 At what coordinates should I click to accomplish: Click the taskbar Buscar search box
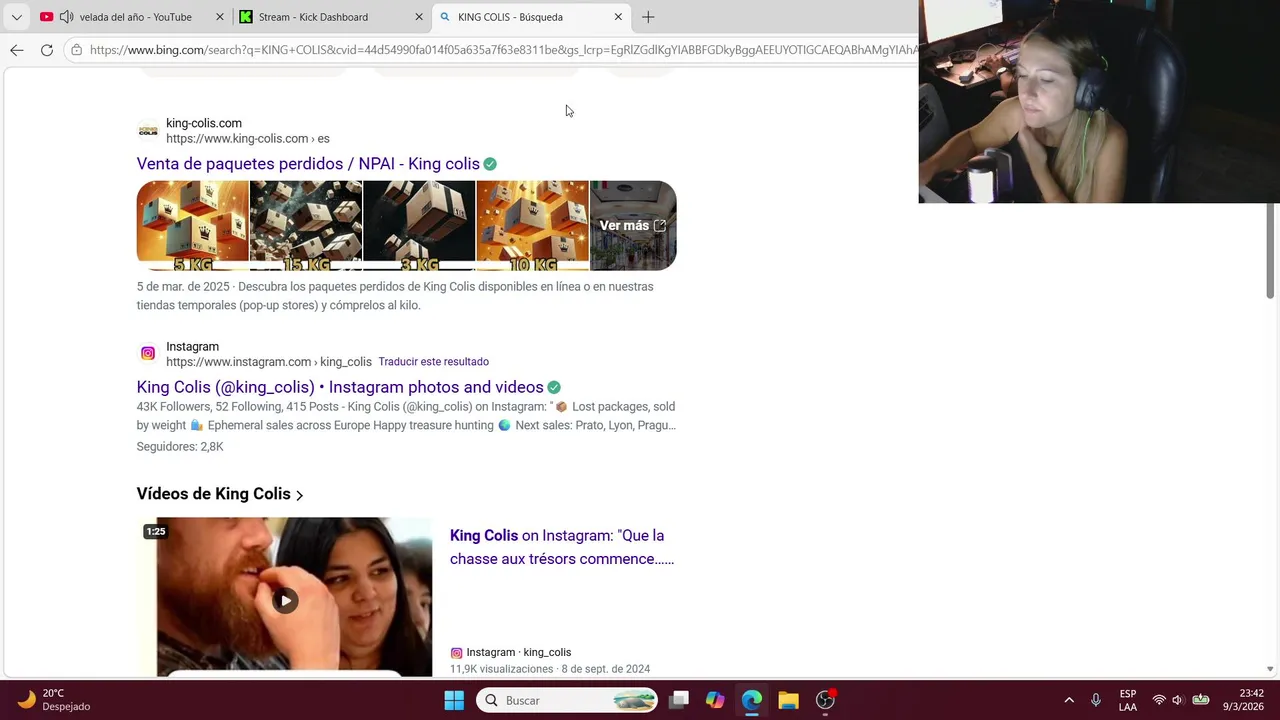[567, 700]
